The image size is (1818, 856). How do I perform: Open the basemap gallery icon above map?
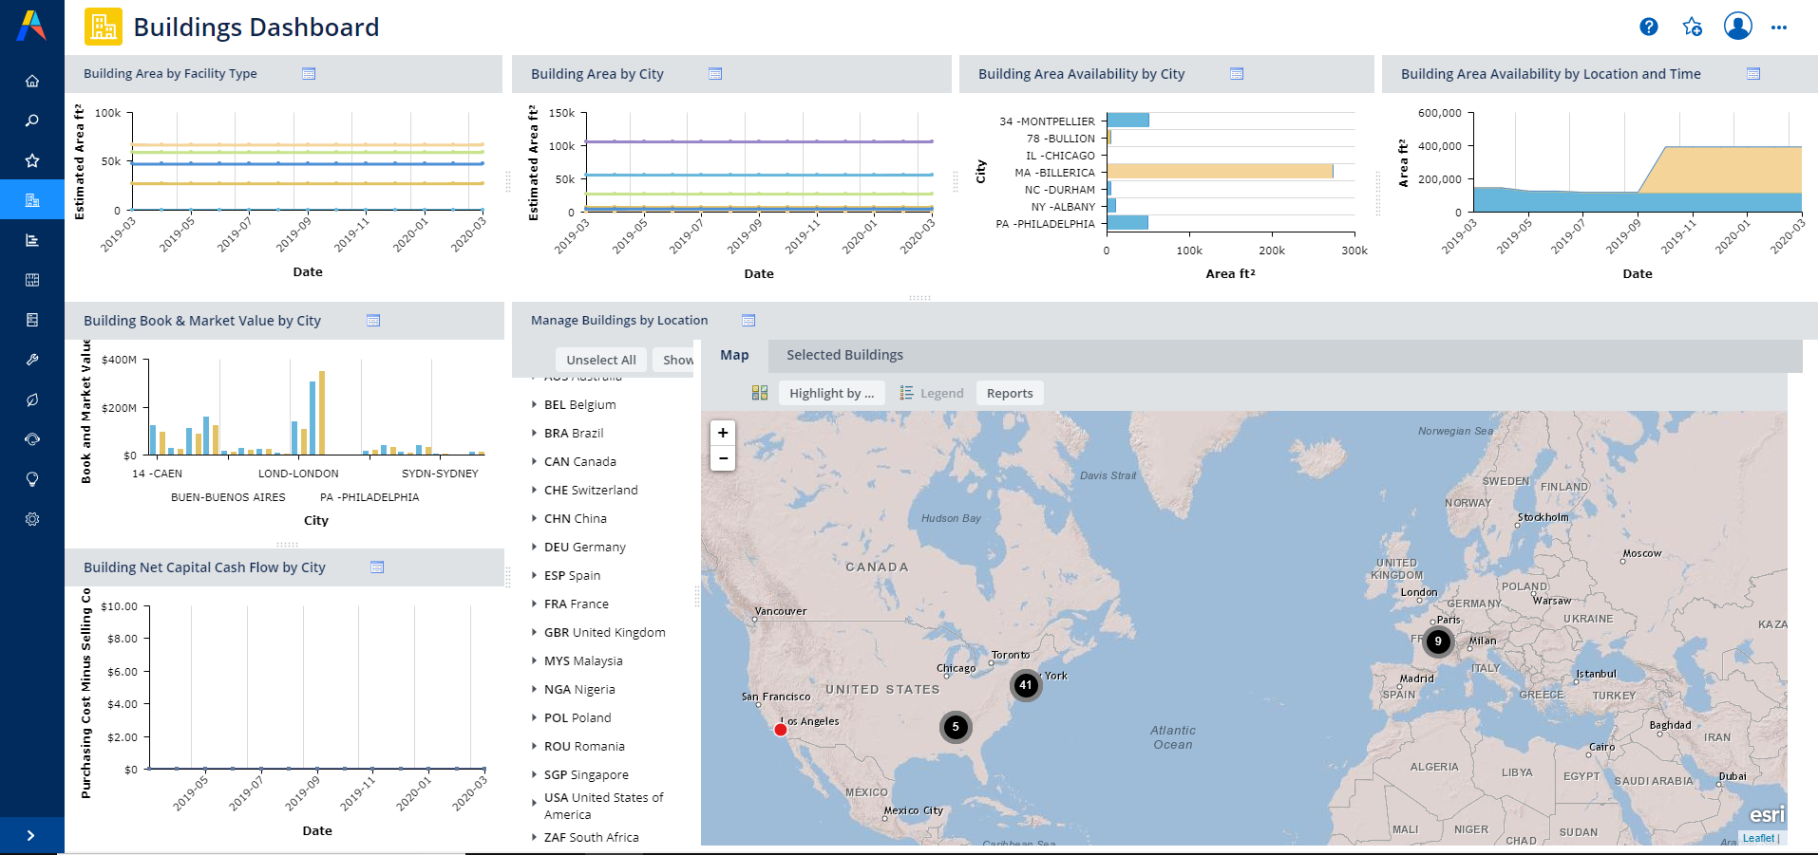[x=760, y=393]
